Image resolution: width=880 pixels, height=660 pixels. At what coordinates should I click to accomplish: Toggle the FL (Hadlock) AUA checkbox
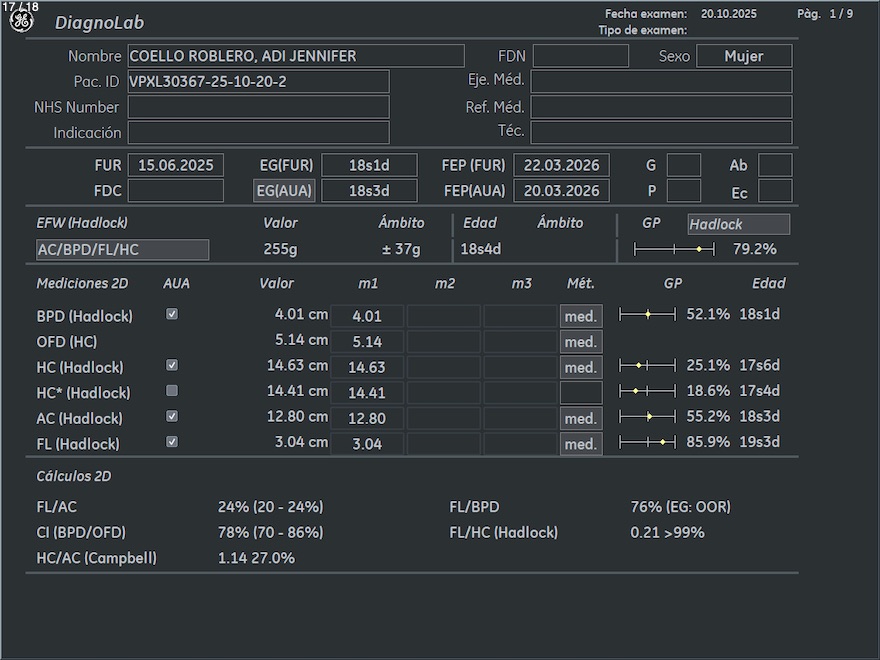tap(172, 442)
